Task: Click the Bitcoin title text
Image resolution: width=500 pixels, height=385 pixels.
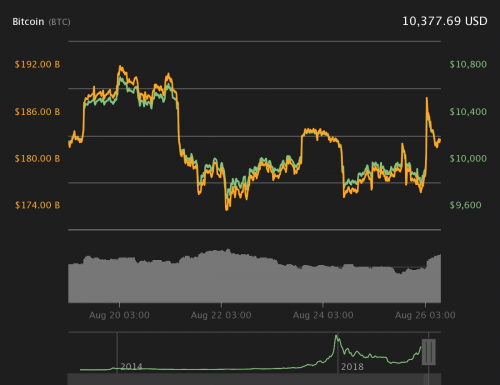Action: tap(28, 22)
